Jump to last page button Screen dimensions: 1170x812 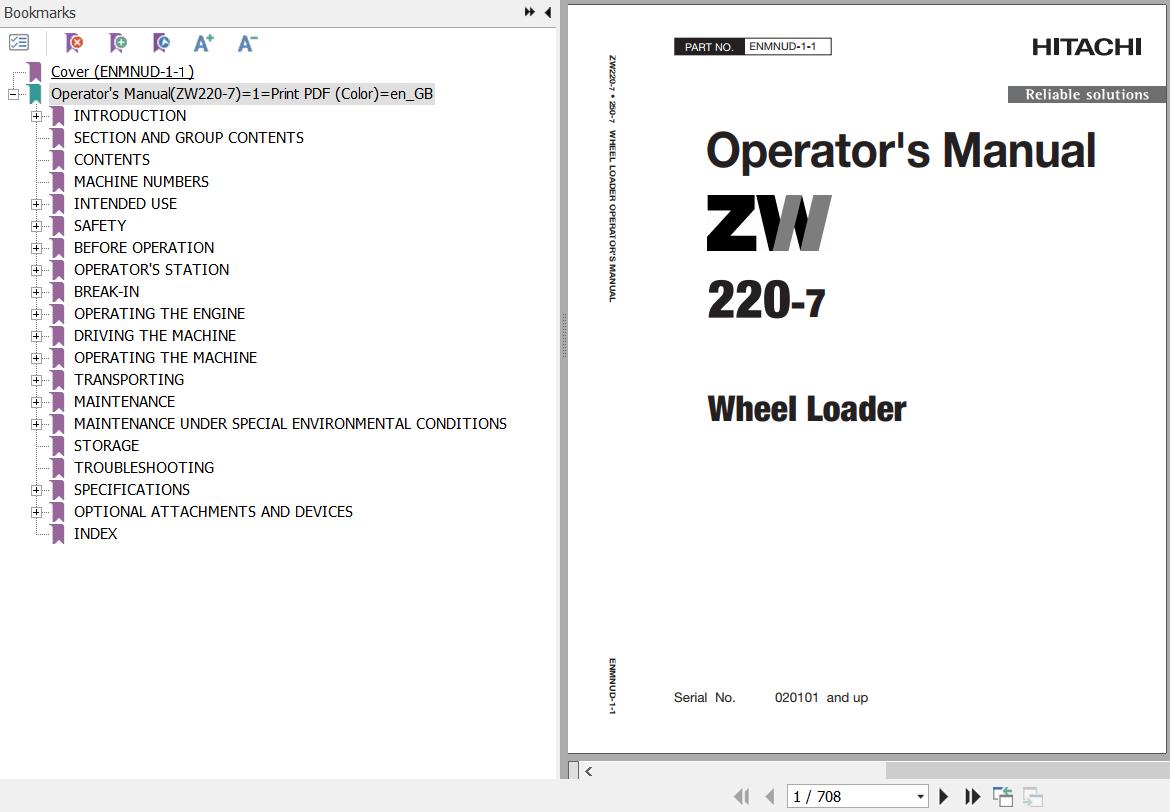point(972,796)
